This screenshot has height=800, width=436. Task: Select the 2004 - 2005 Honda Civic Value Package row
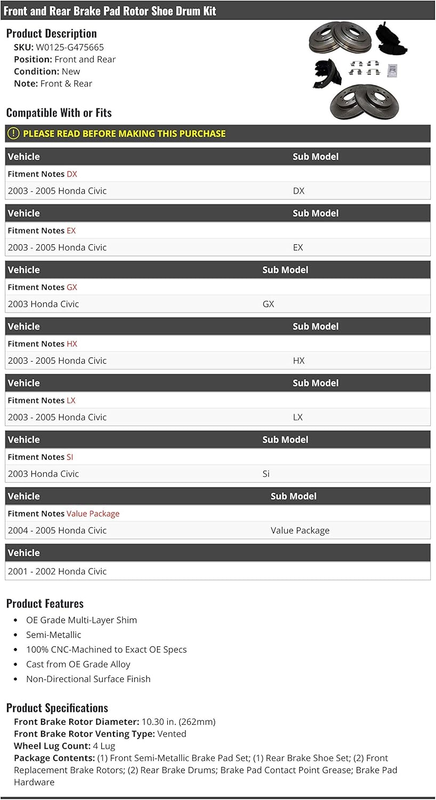click(218, 531)
